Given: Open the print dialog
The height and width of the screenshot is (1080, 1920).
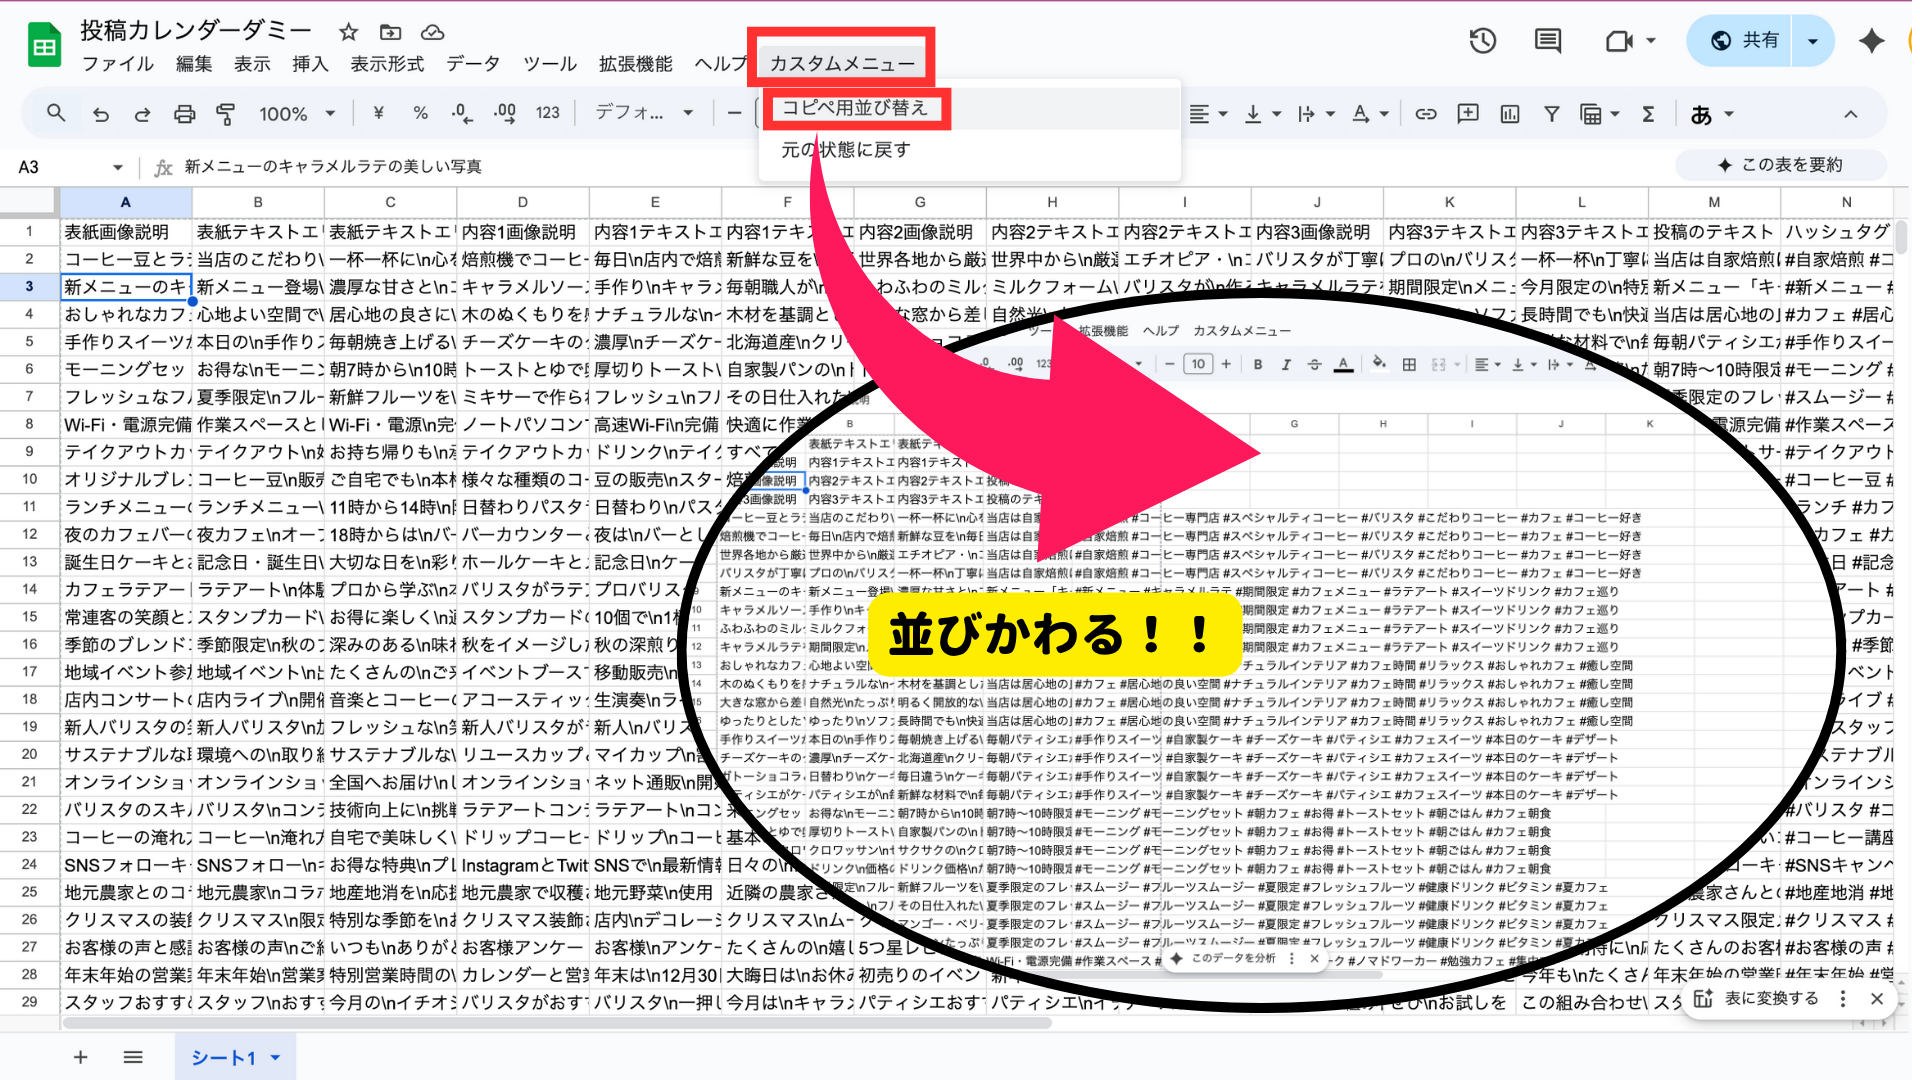Looking at the screenshot, I should coord(184,113).
